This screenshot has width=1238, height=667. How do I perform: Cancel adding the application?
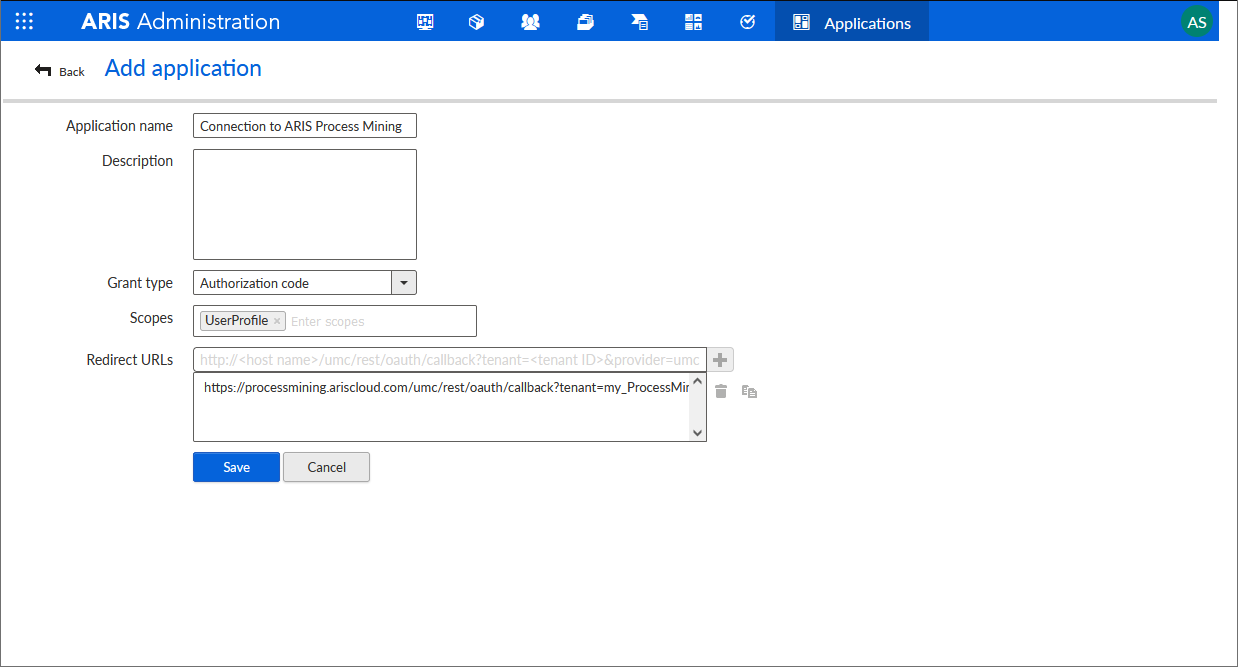pos(327,467)
